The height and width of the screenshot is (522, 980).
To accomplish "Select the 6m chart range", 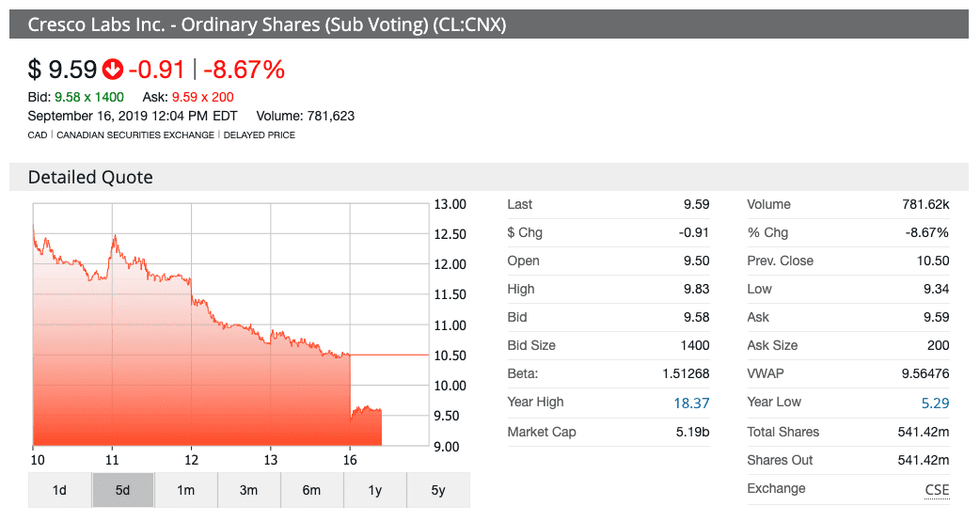I will coord(312,490).
